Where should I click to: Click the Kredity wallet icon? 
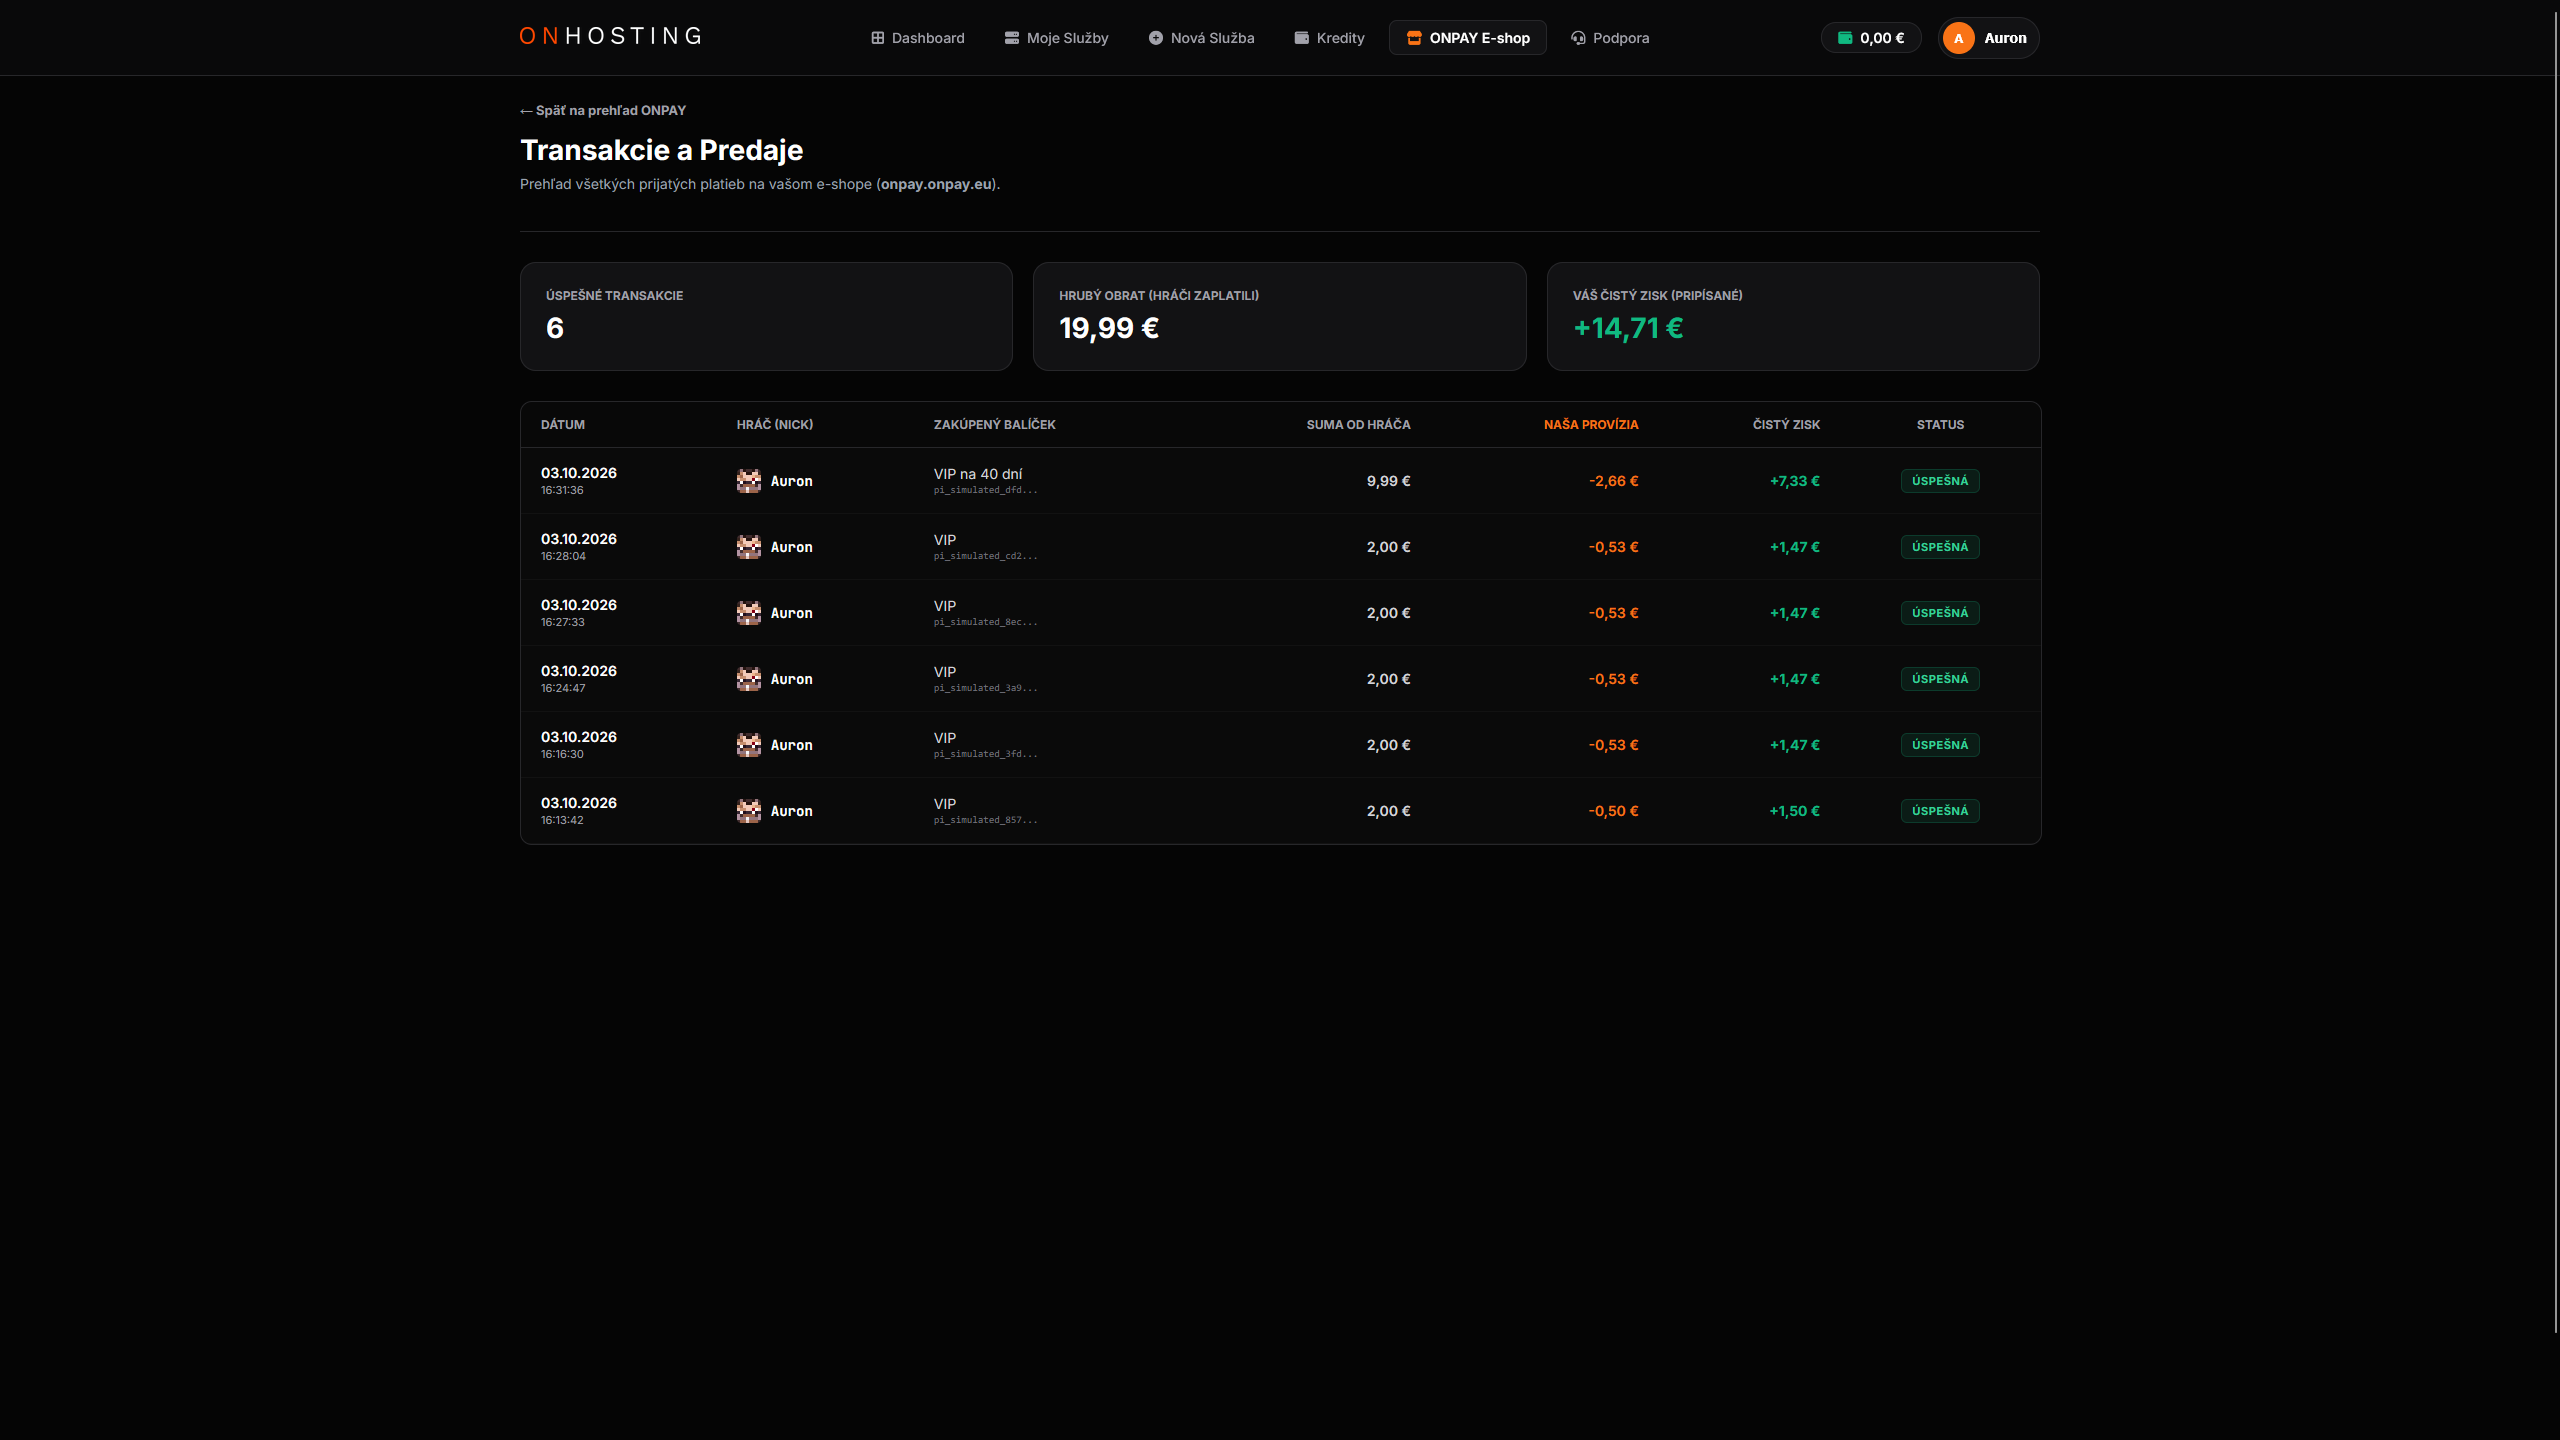coord(1302,38)
